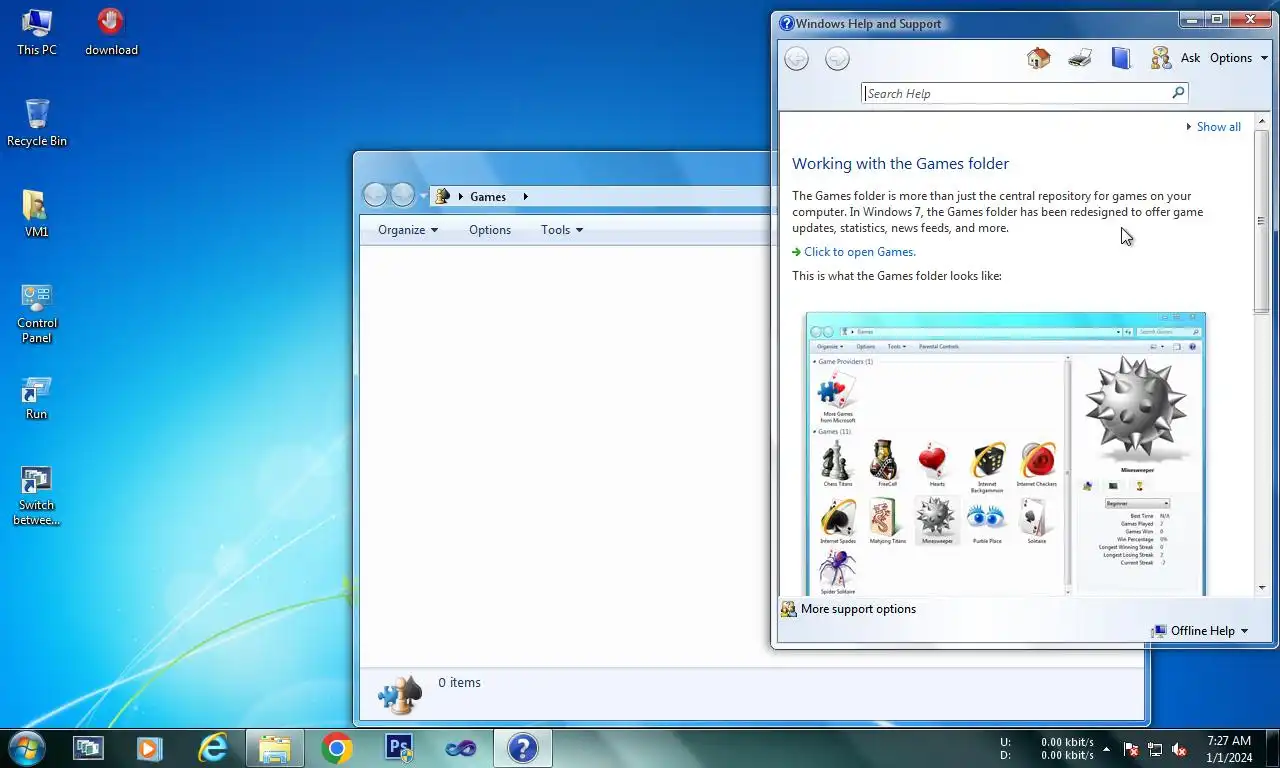This screenshot has height=768, width=1280.
Task: Open Photoshop from the taskbar
Action: [399, 748]
